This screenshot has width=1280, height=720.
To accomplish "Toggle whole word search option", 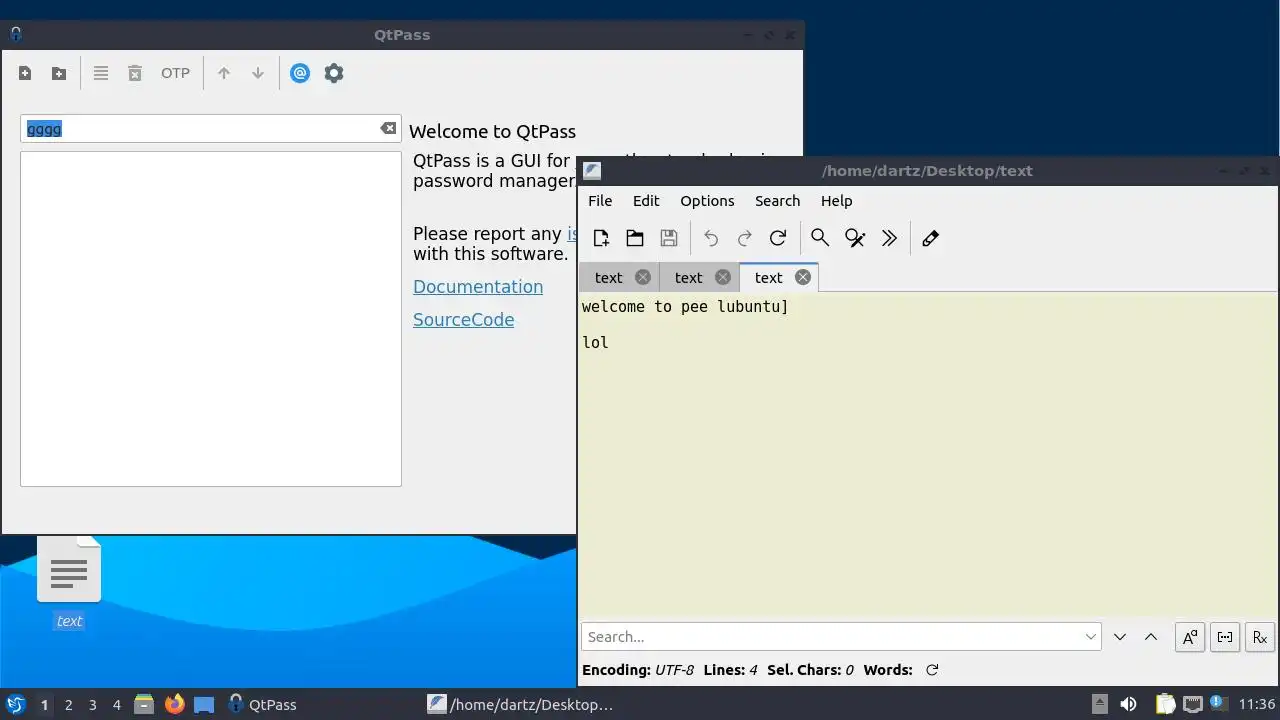I will click(x=1225, y=637).
